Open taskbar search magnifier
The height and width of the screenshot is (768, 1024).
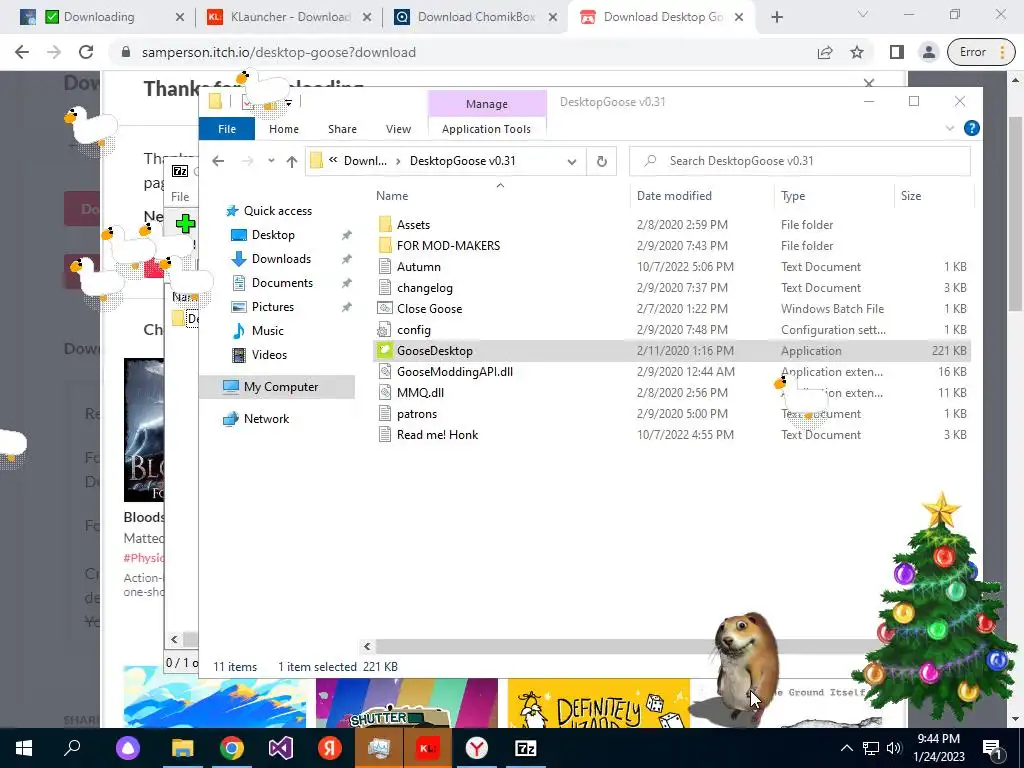pyautogui.click(x=72, y=748)
